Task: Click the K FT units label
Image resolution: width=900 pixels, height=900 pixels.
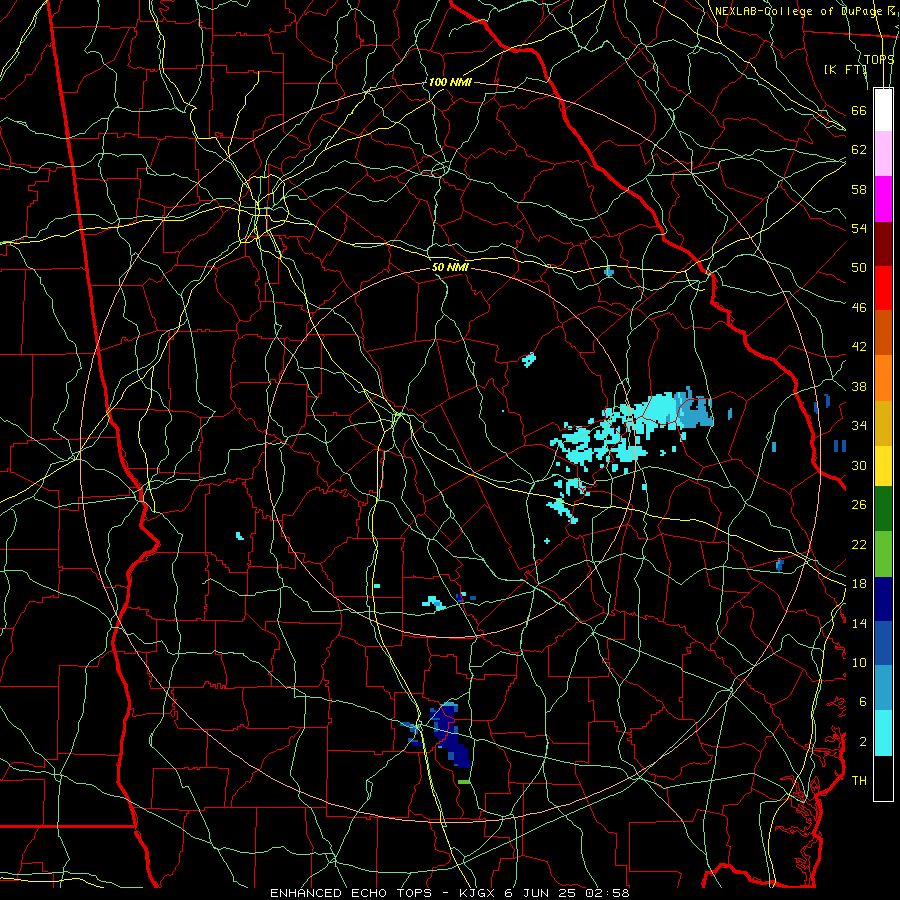Action: pos(845,69)
